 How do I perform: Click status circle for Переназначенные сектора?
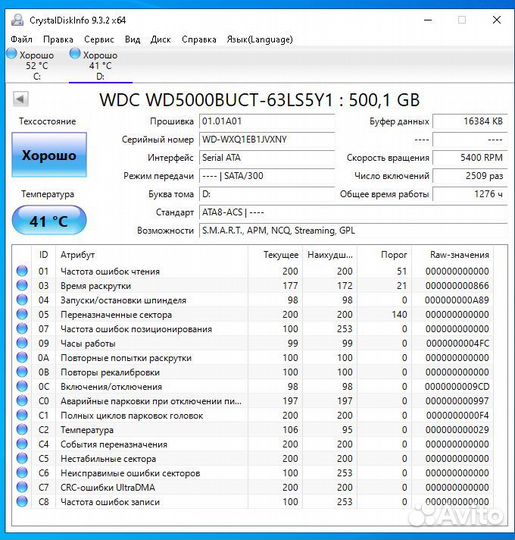point(22,314)
